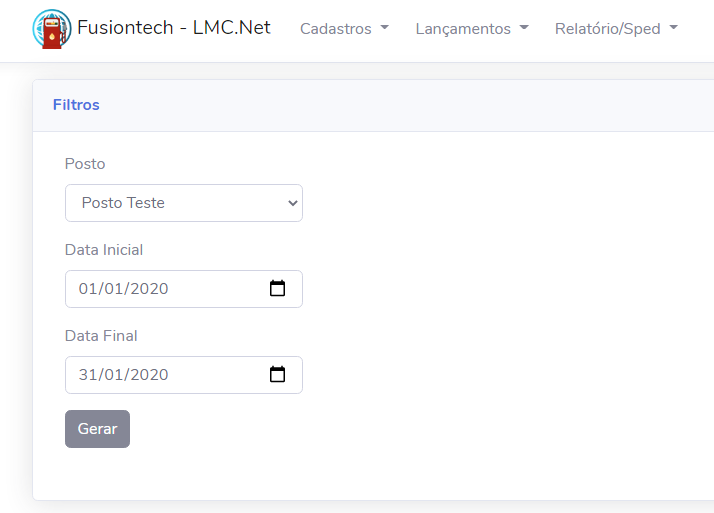
Task: Open the Relatório/Sped menu
Action: [616, 29]
